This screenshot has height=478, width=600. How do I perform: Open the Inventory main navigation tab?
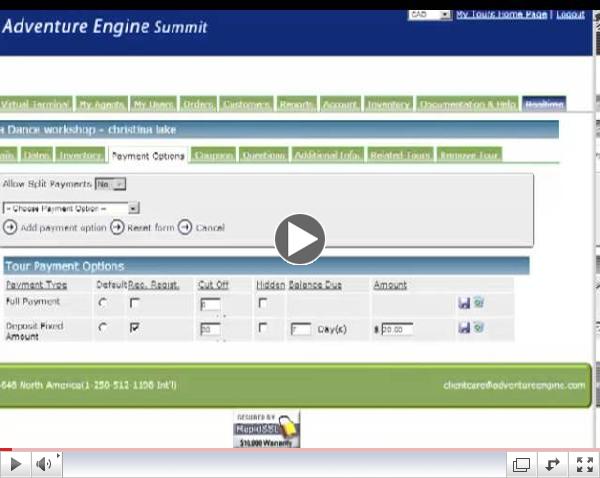click(x=388, y=104)
